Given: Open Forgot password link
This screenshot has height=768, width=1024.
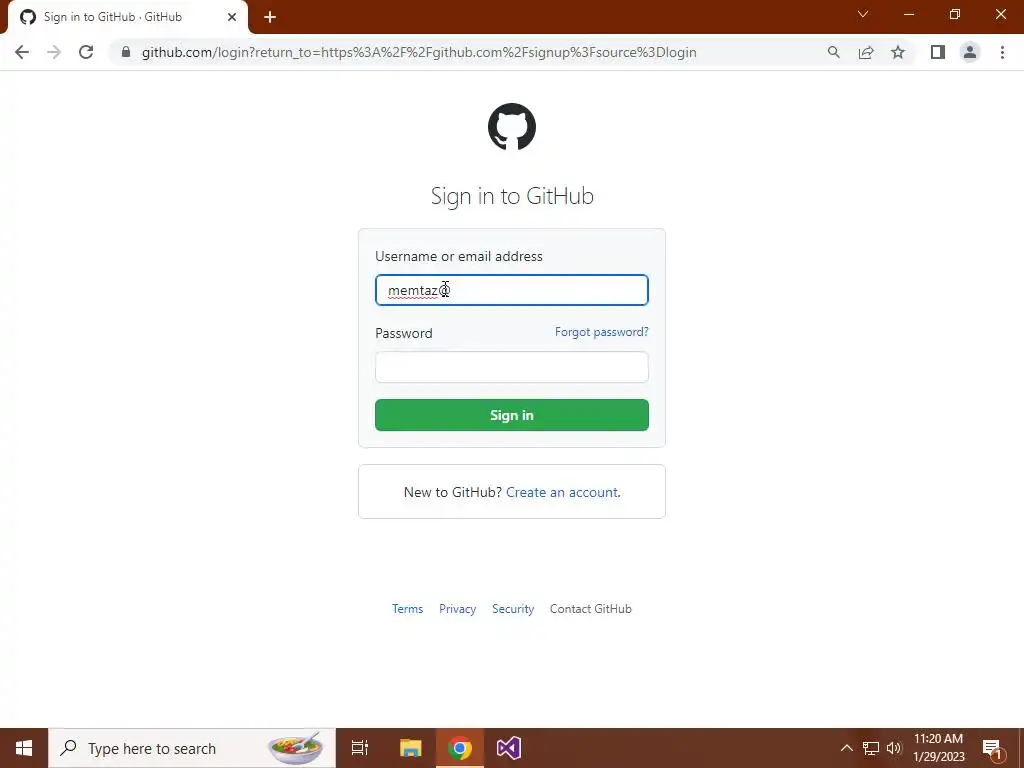Looking at the screenshot, I should [601, 332].
